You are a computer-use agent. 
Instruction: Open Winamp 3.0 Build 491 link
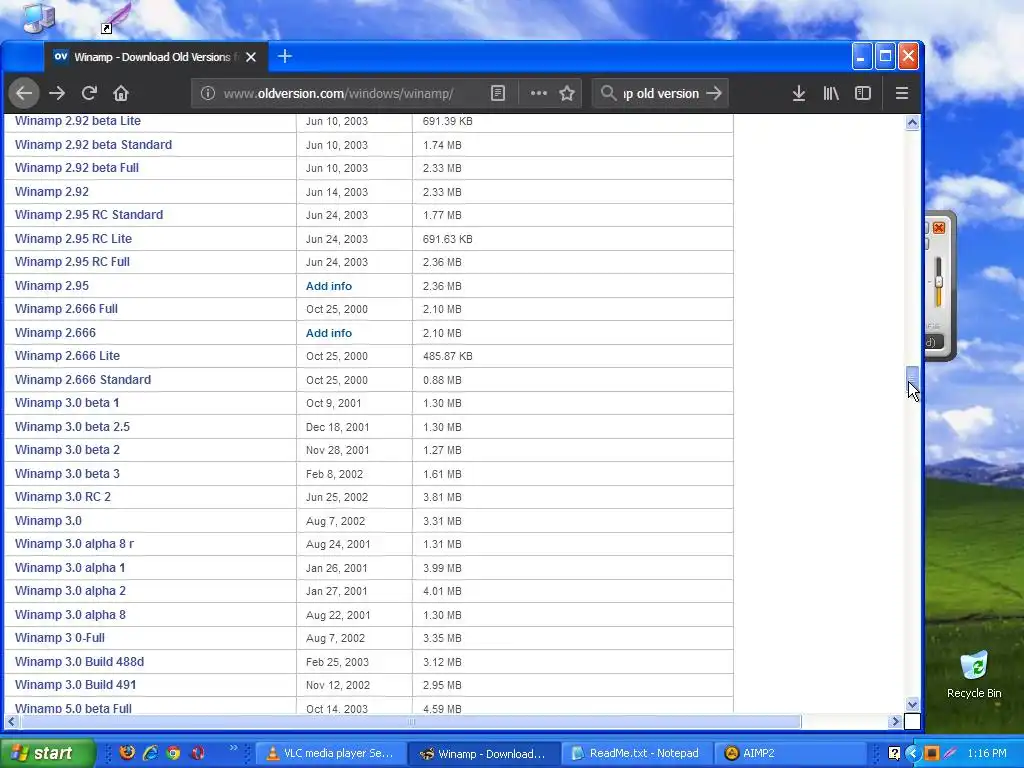point(76,685)
